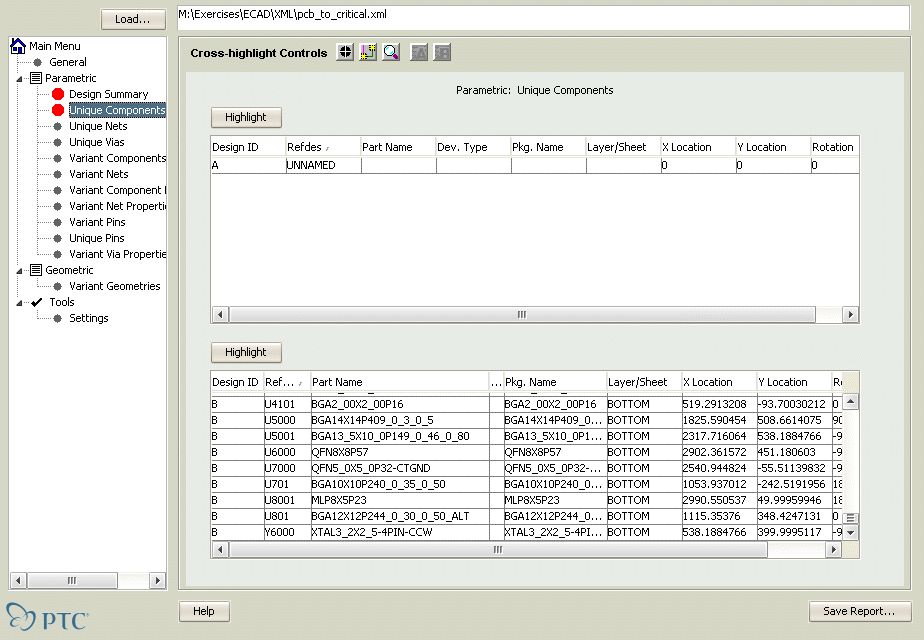Collapse the Parametric tree node
Image resolution: width=924 pixels, height=640 pixels.
pyautogui.click(x=19, y=78)
